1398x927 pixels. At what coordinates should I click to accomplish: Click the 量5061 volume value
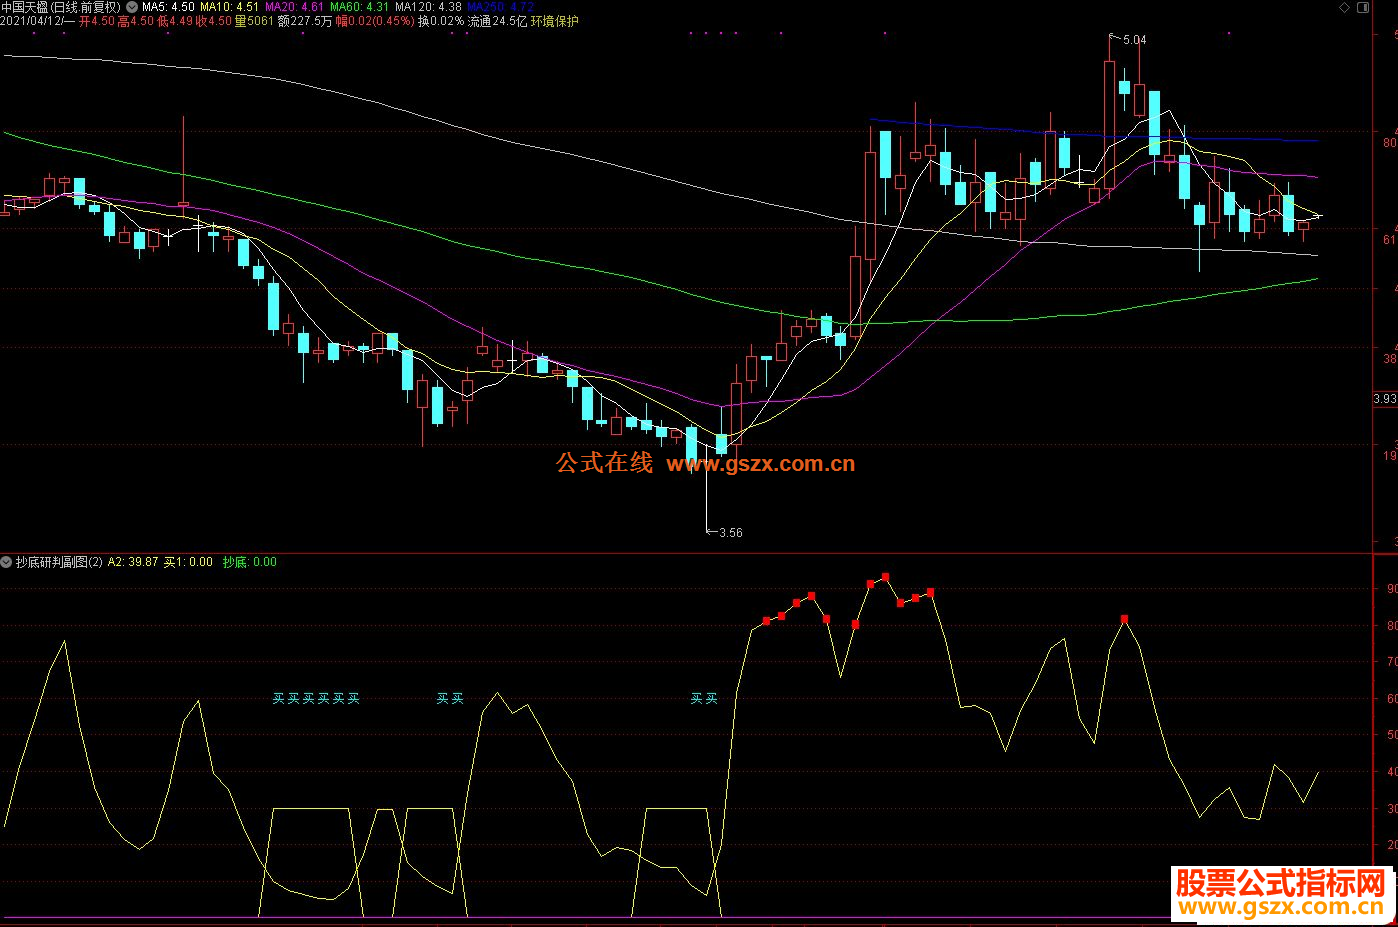click(x=254, y=21)
